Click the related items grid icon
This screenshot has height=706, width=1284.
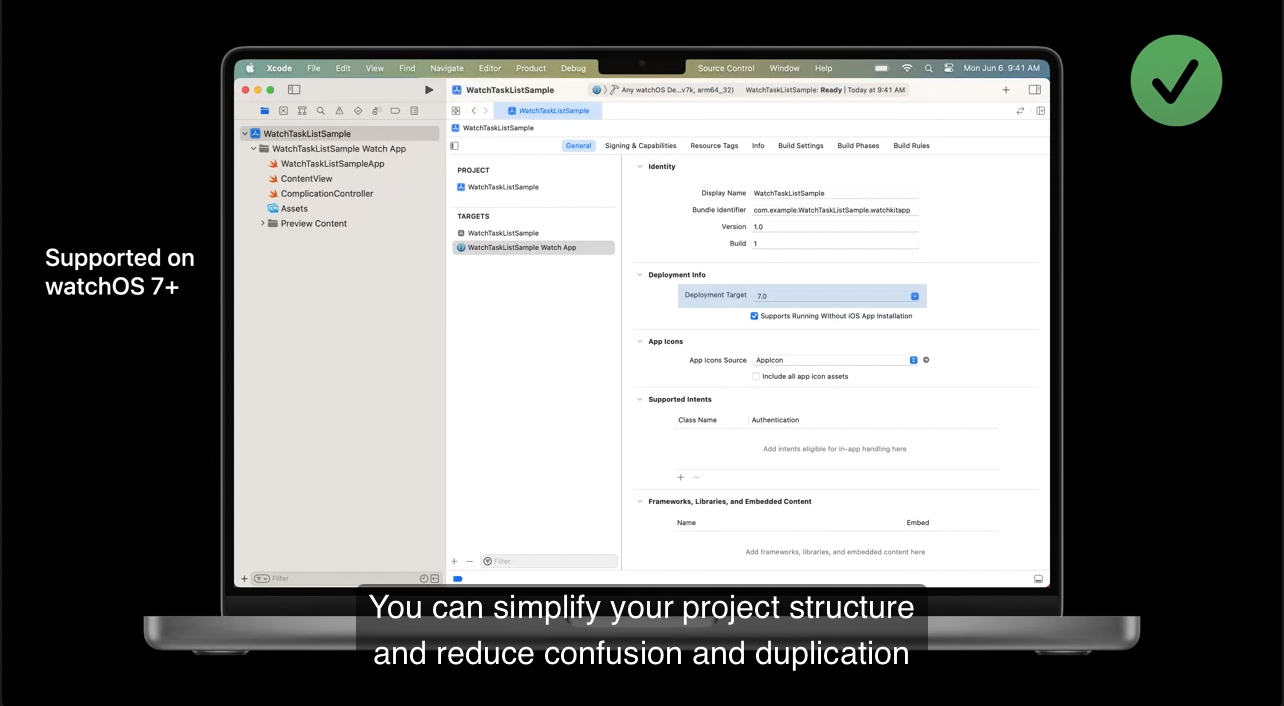click(x=456, y=111)
